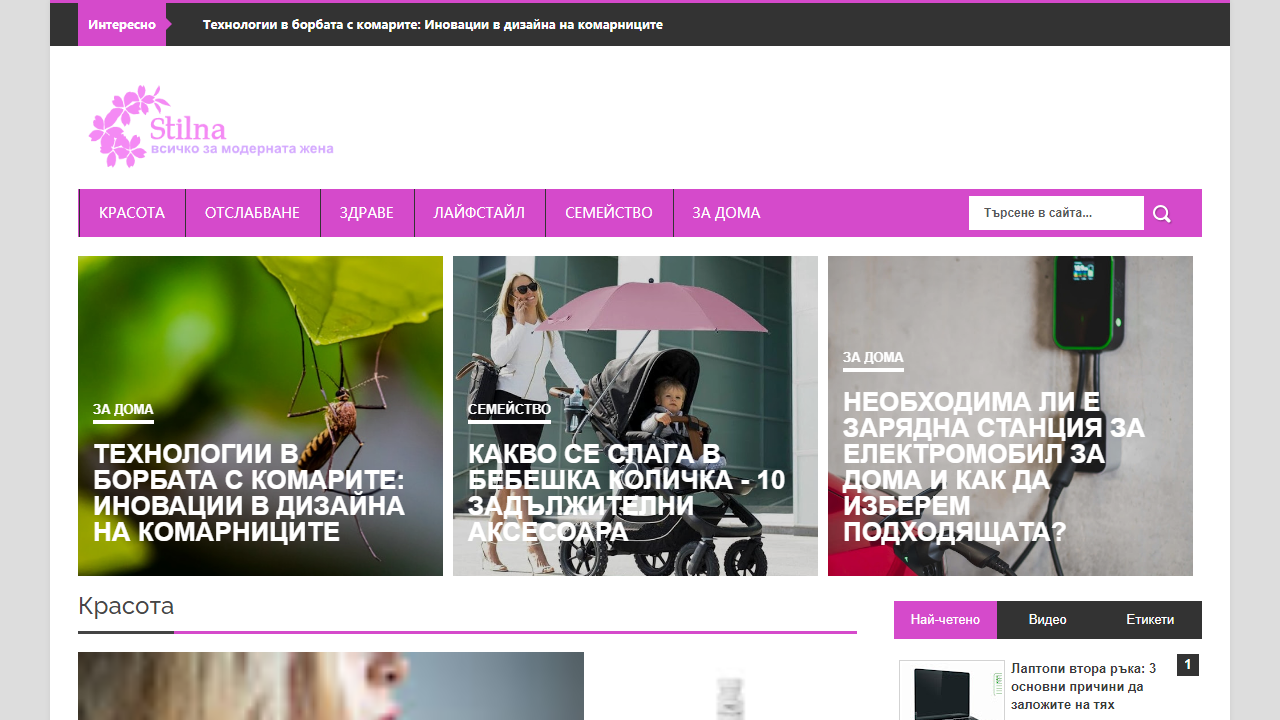1280x720 pixels.
Task: Open the Семейство category
Action: [608, 213]
